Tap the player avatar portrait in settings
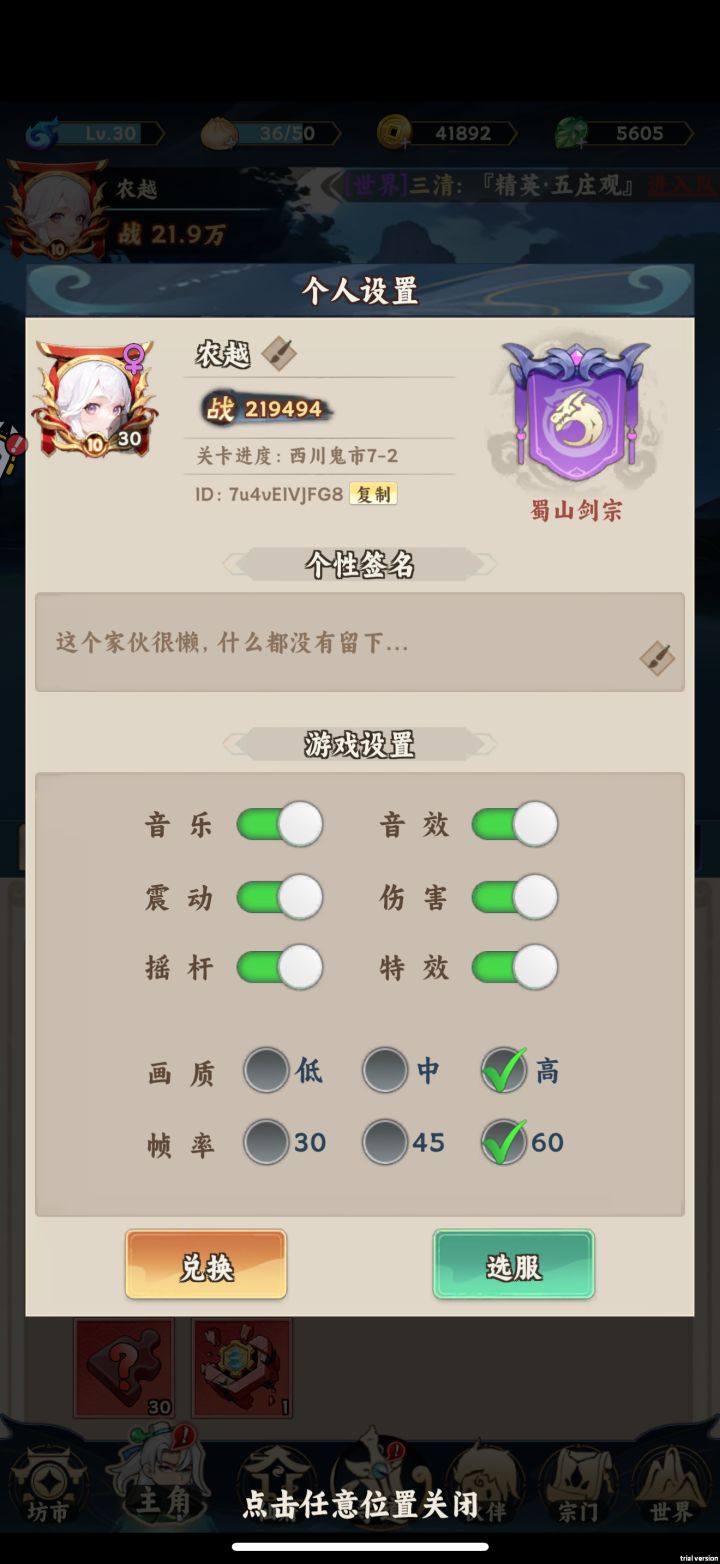 [x=94, y=399]
